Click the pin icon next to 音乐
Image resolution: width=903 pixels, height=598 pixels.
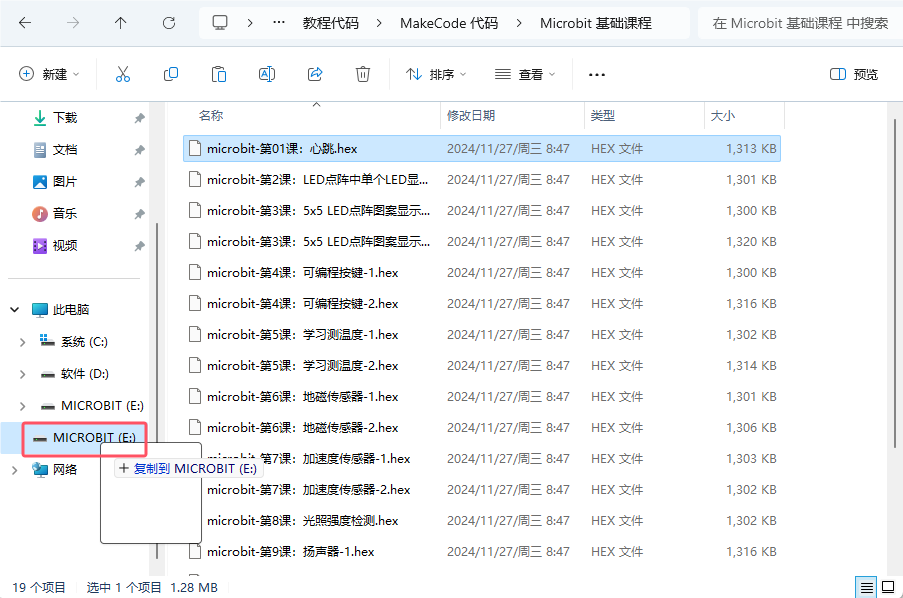139,214
